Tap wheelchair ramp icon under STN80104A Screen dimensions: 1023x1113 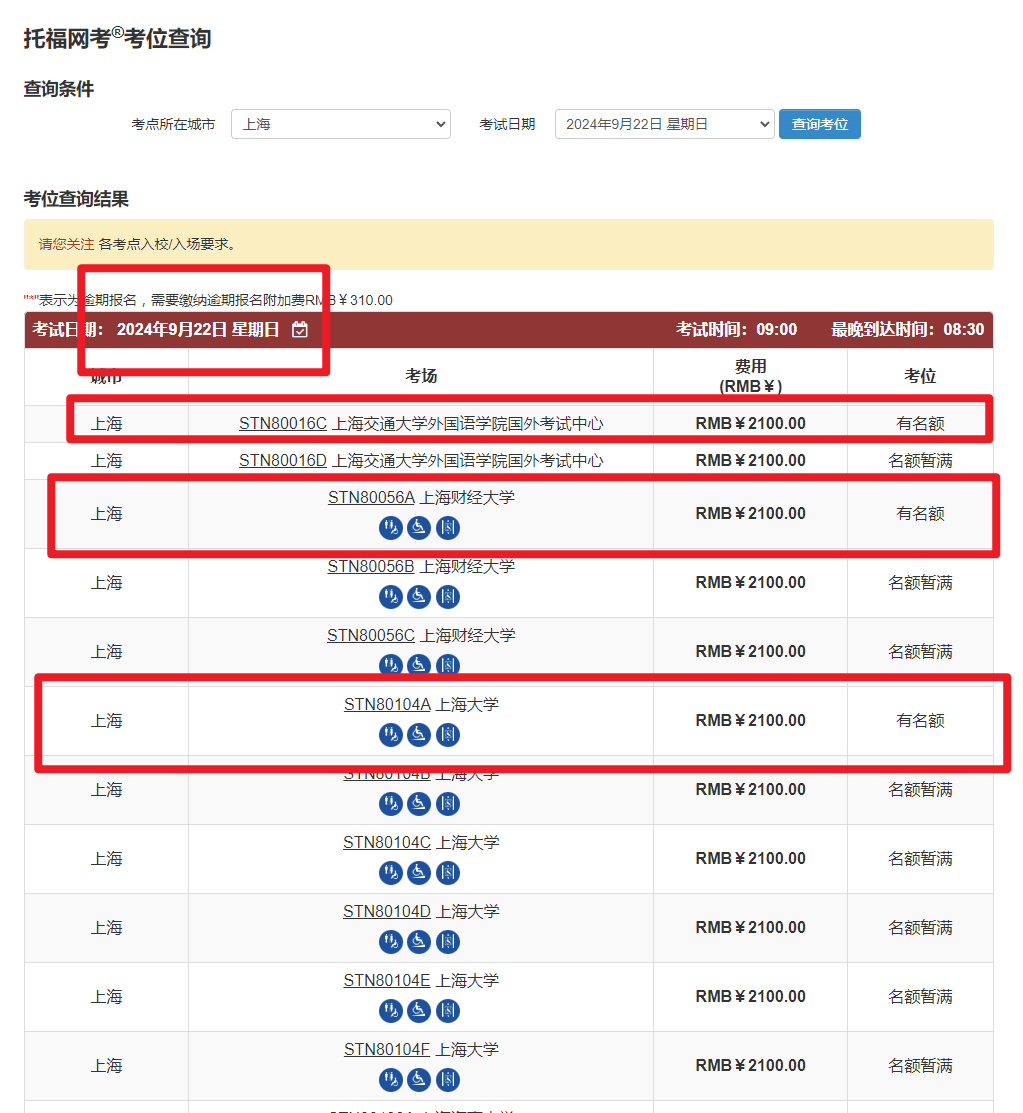(419, 735)
